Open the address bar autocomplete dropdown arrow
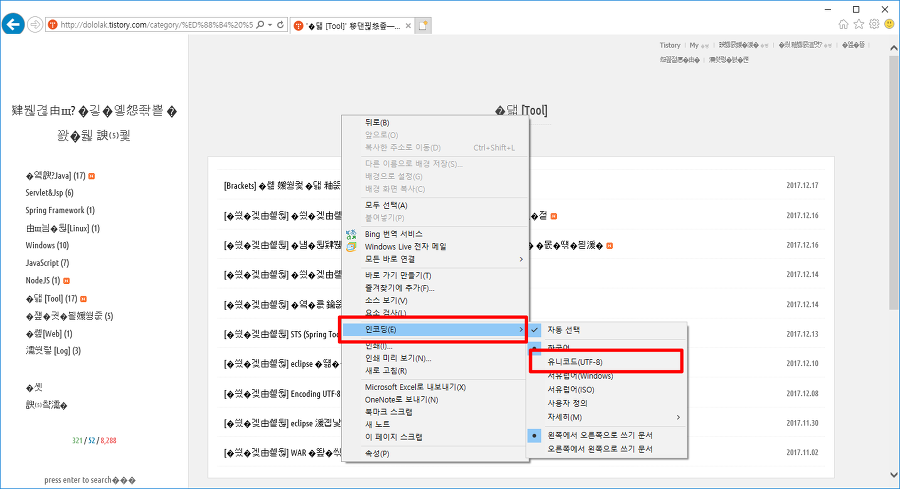 coord(270,25)
